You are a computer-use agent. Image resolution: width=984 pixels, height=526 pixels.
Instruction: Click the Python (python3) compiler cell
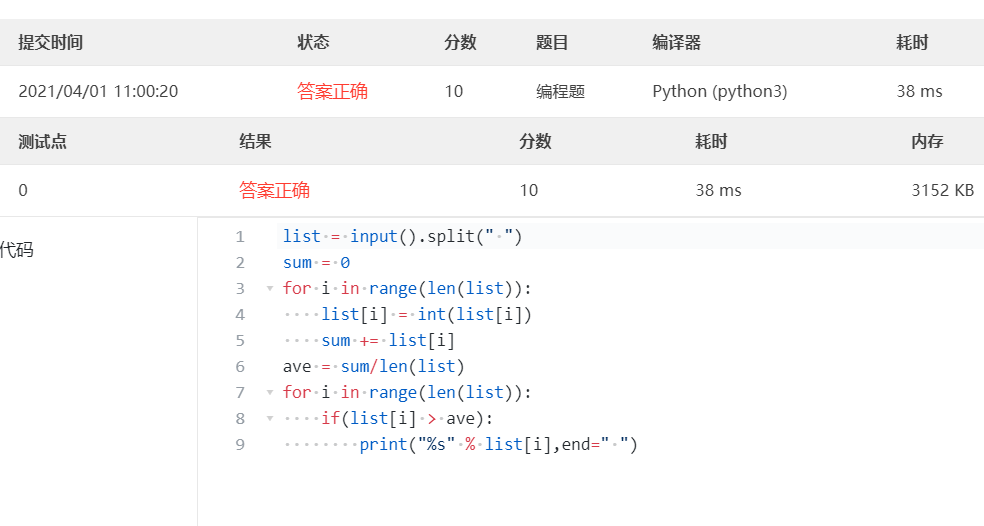tap(720, 92)
